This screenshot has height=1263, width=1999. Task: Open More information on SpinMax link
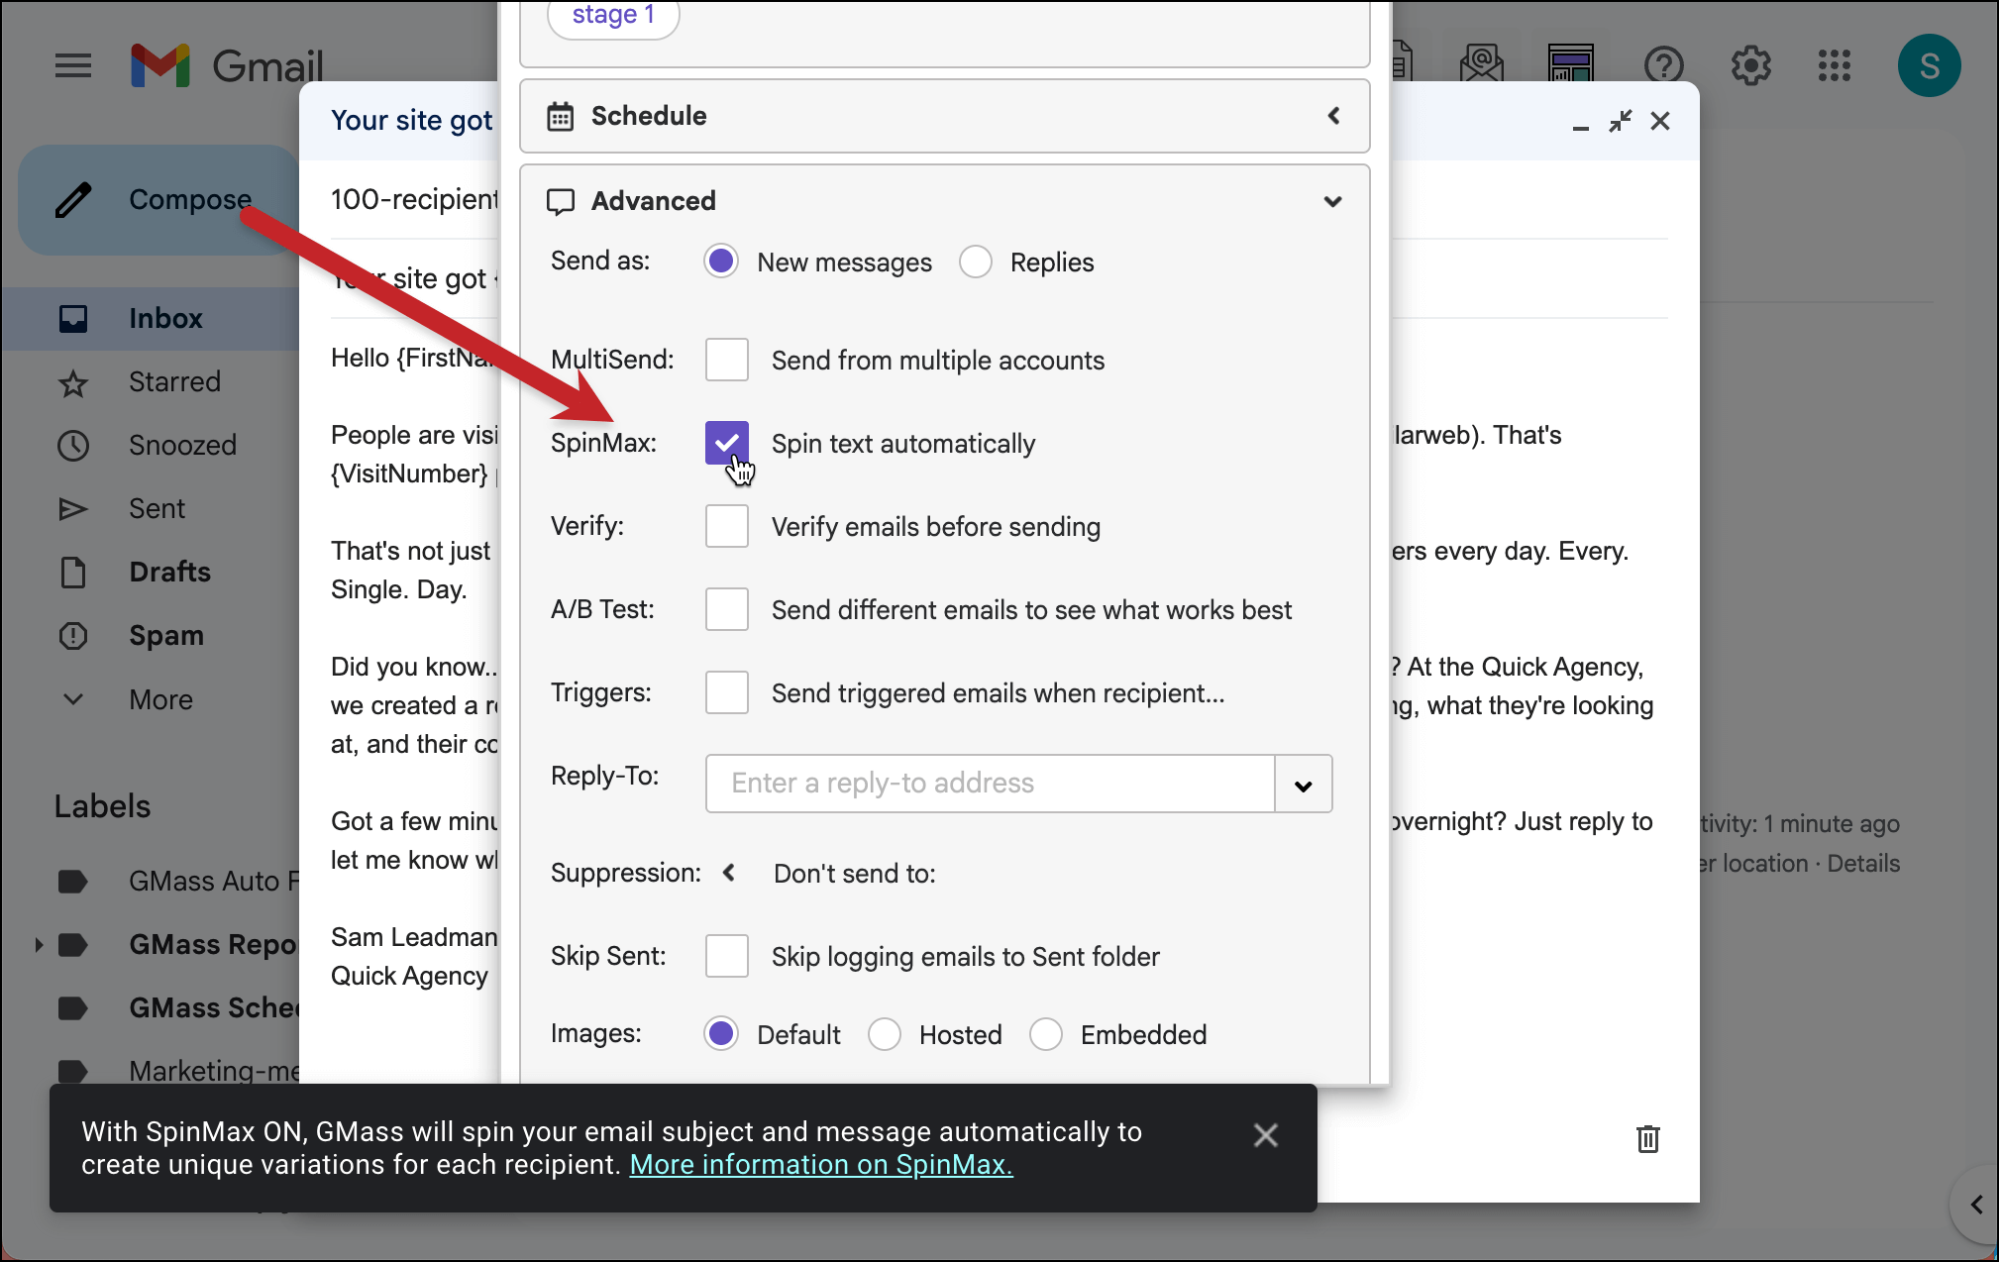[x=821, y=1165]
